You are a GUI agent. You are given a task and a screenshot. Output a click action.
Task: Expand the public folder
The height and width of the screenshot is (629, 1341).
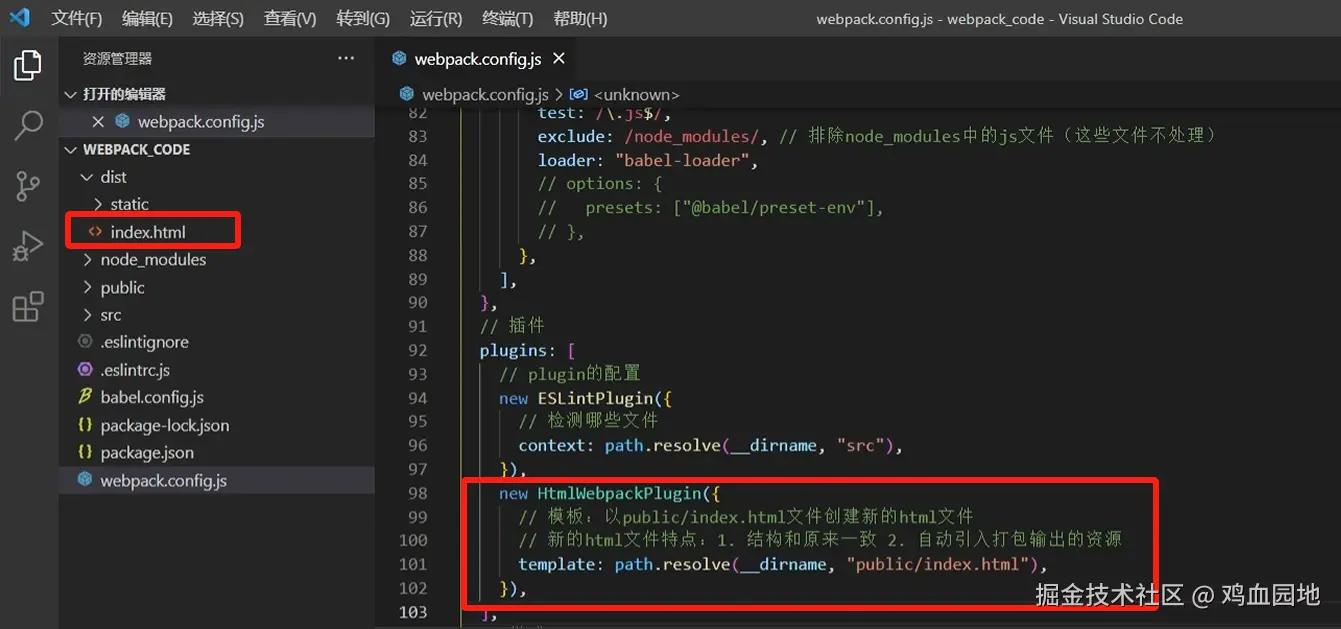(x=87, y=288)
